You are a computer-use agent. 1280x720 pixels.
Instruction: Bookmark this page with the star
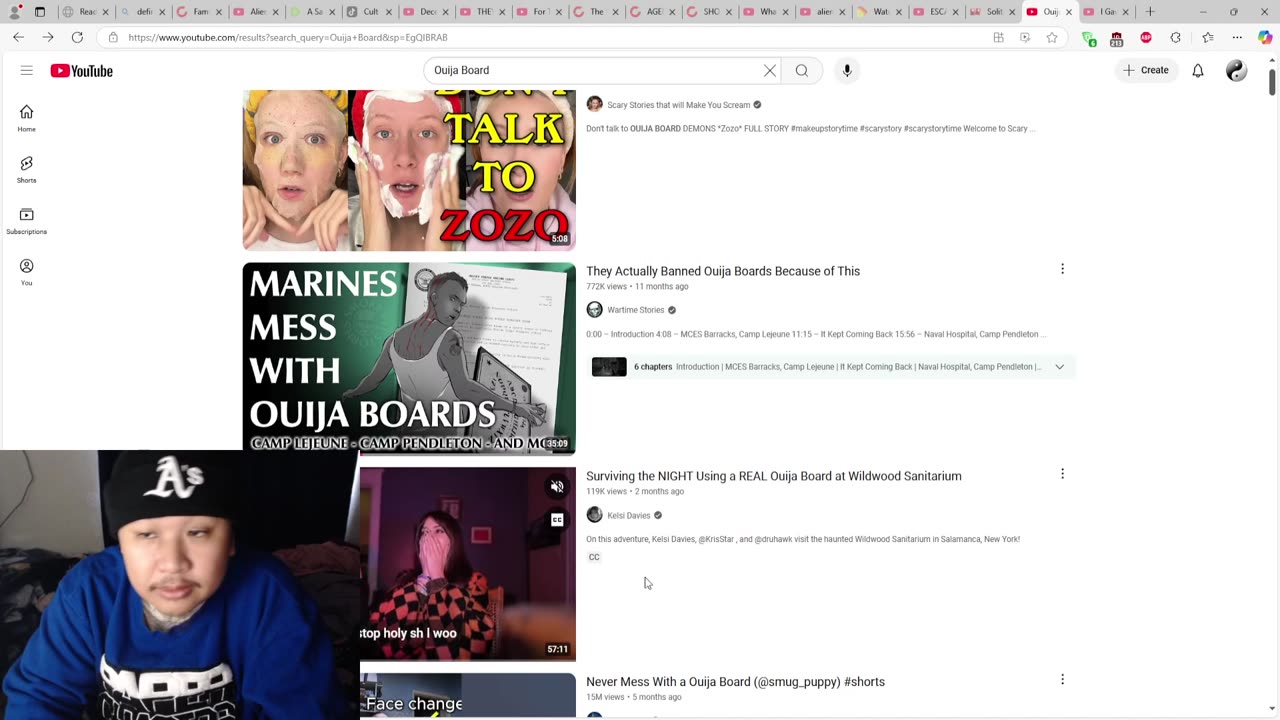click(1052, 37)
